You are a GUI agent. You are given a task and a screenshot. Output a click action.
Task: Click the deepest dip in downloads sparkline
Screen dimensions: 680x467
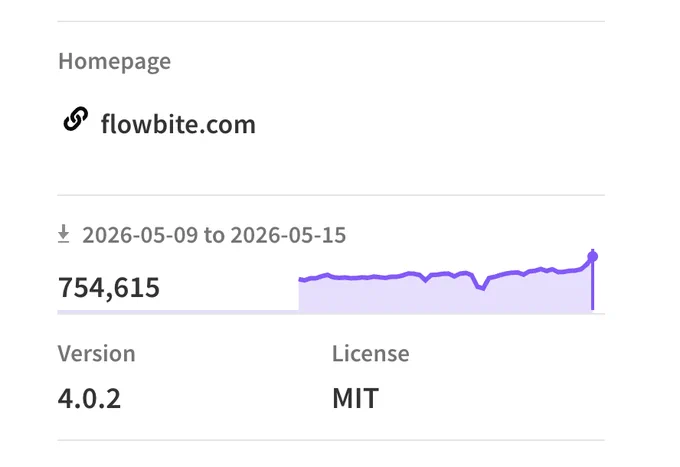coord(481,287)
